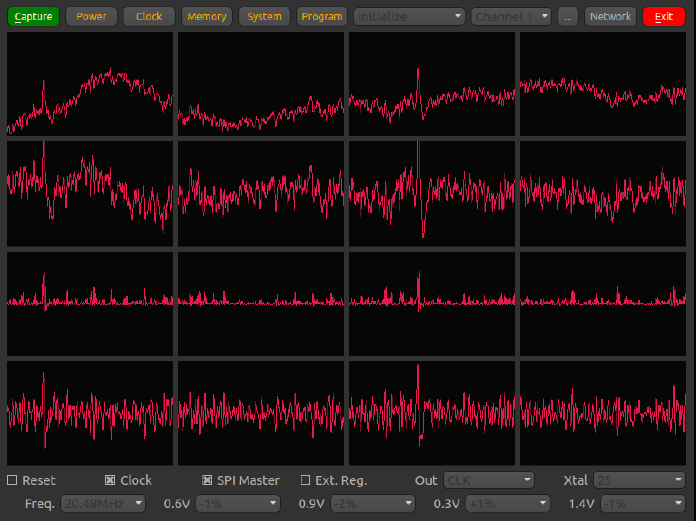Disable the SPI Master checkbox
This screenshot has width=696, height=521.
[x=208, y=481]
